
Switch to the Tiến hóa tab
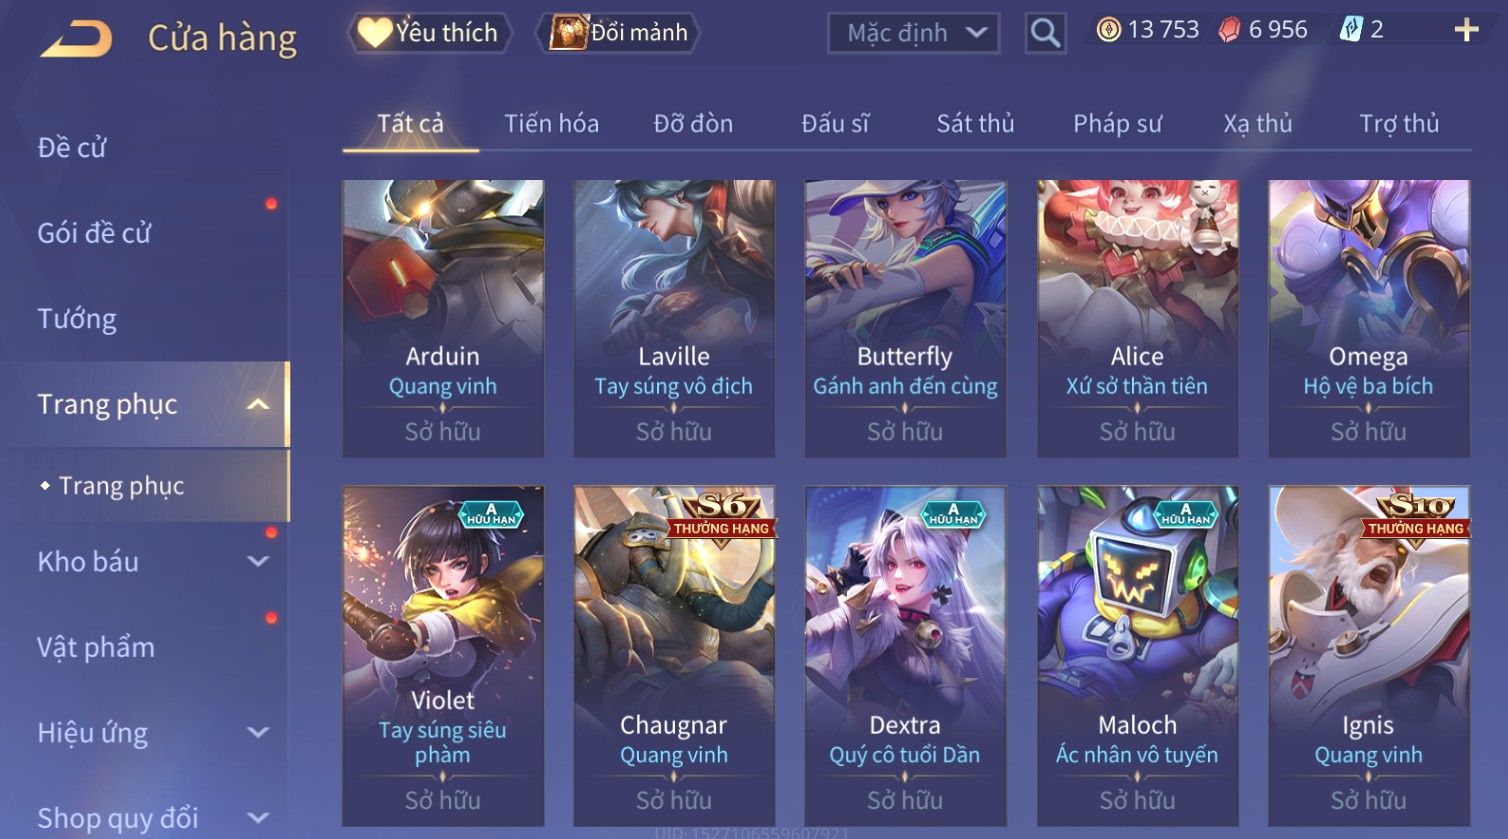point(551,124)
